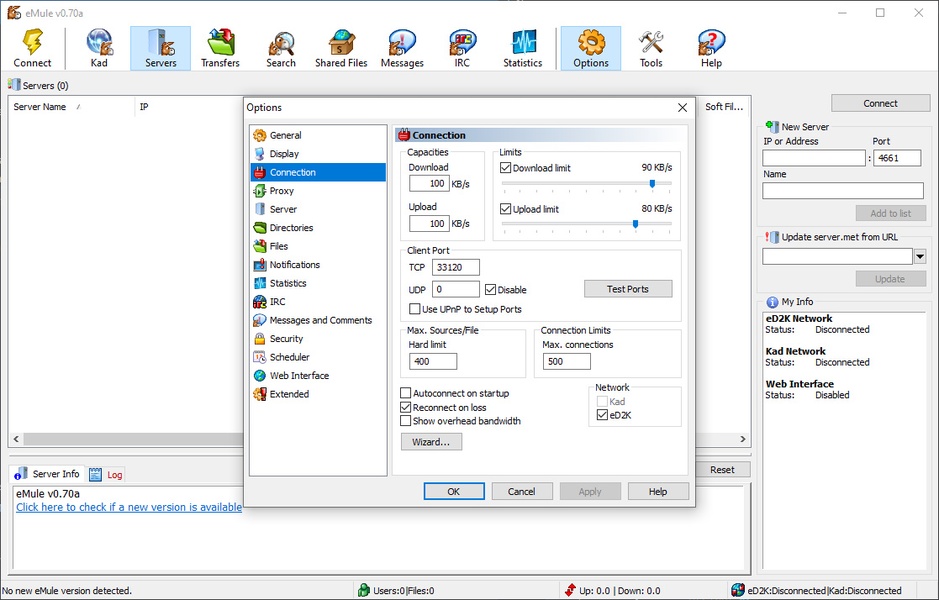Select Proxy in the options list
Screen dimensions: 939x600
(x=281, y=191)
